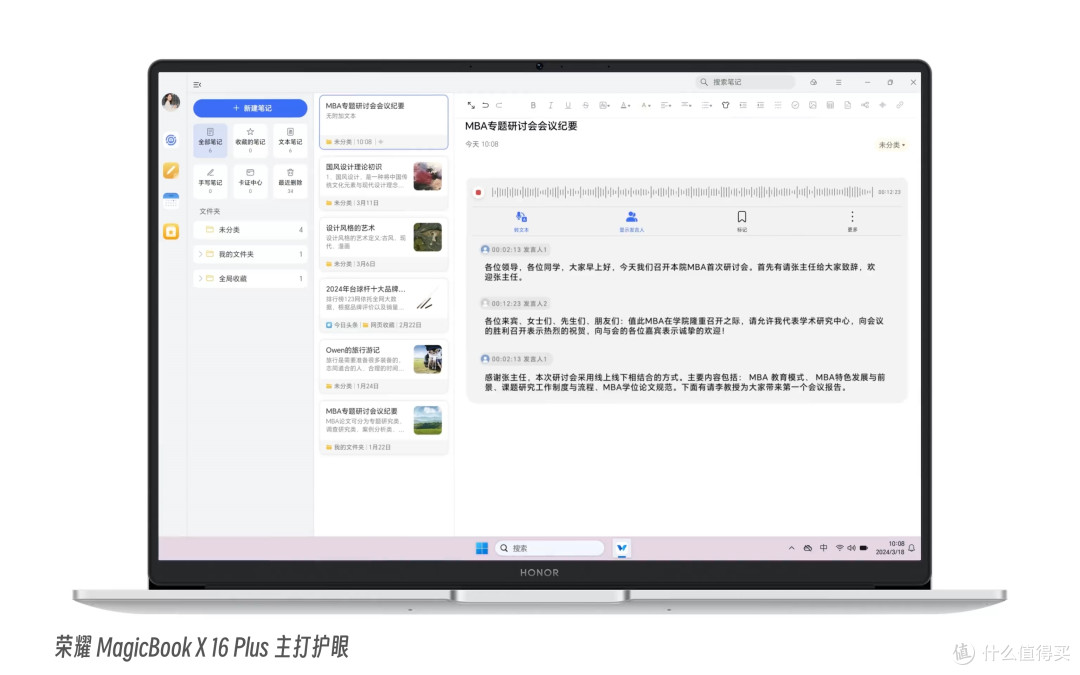The width and height of the screenshot is (1080, 675).
Task: Toggle bold formatting
Action: 532,105
